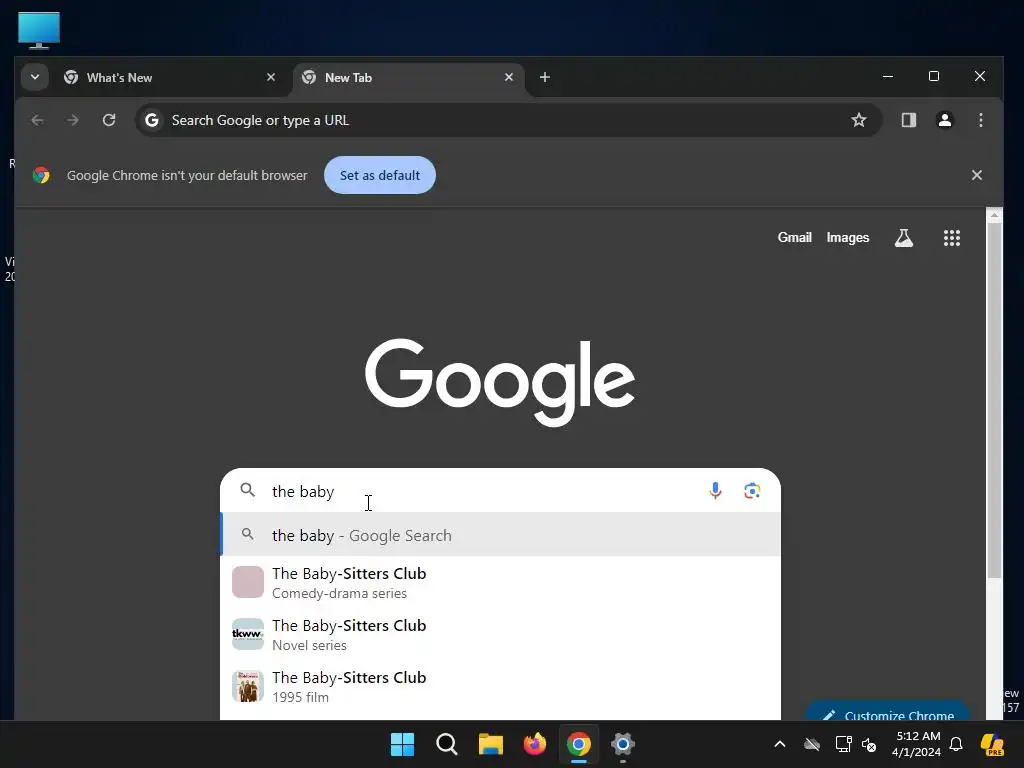1024x768 pixels.
Task: Click the Google logo
Action: click(x=500, y=382)
